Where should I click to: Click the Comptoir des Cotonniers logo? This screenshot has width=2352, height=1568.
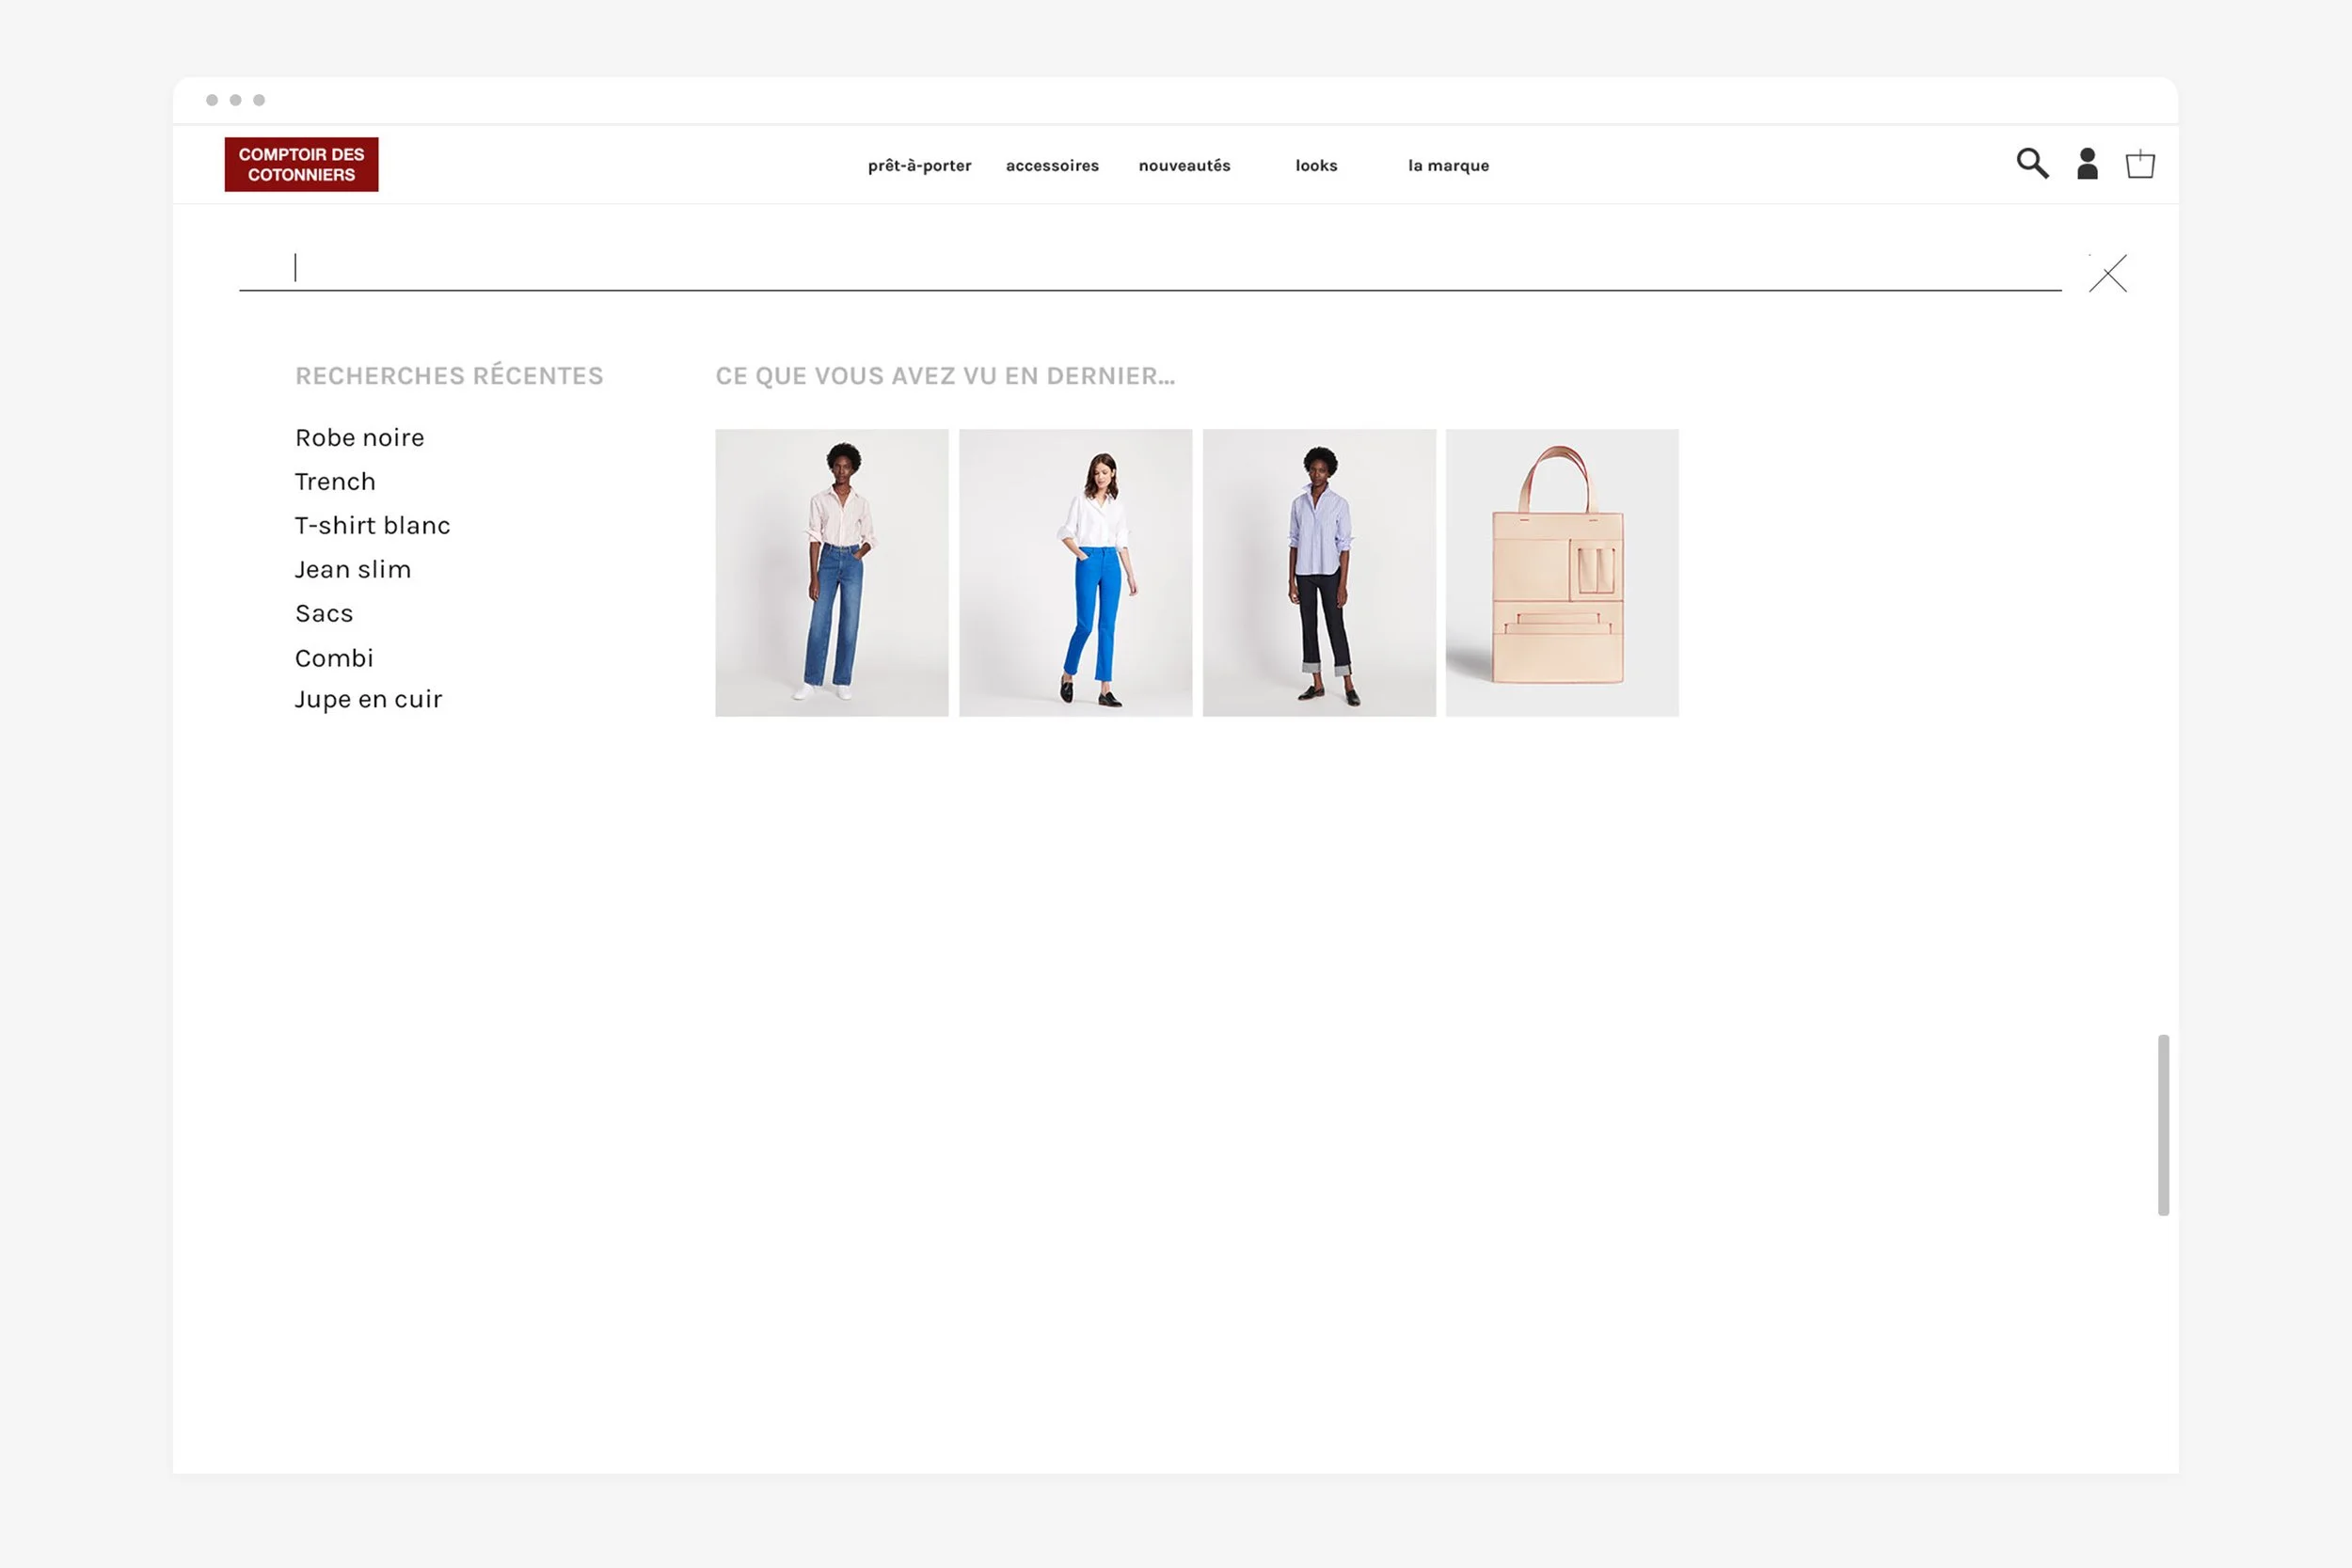[x=301, y=163]
